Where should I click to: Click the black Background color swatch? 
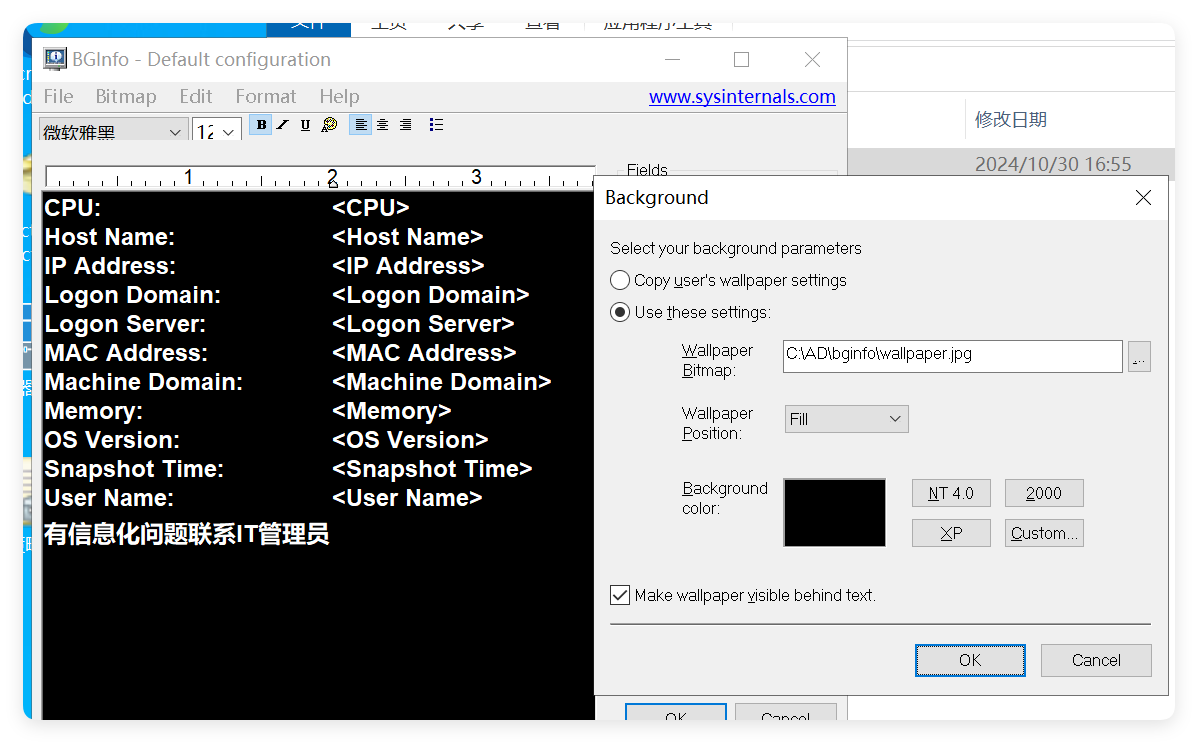click(x=834, y=512)
